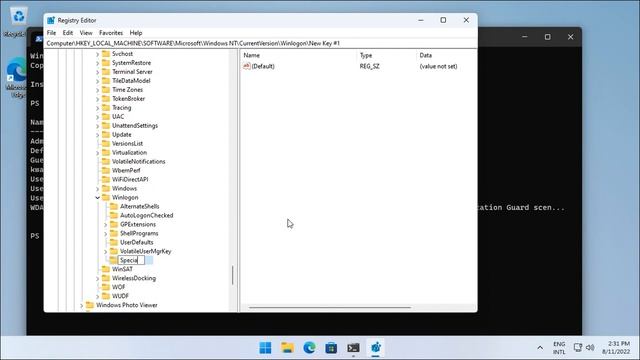Open the Favorites menu
Screen dimensions: 640x360
[x=111, y=33]
